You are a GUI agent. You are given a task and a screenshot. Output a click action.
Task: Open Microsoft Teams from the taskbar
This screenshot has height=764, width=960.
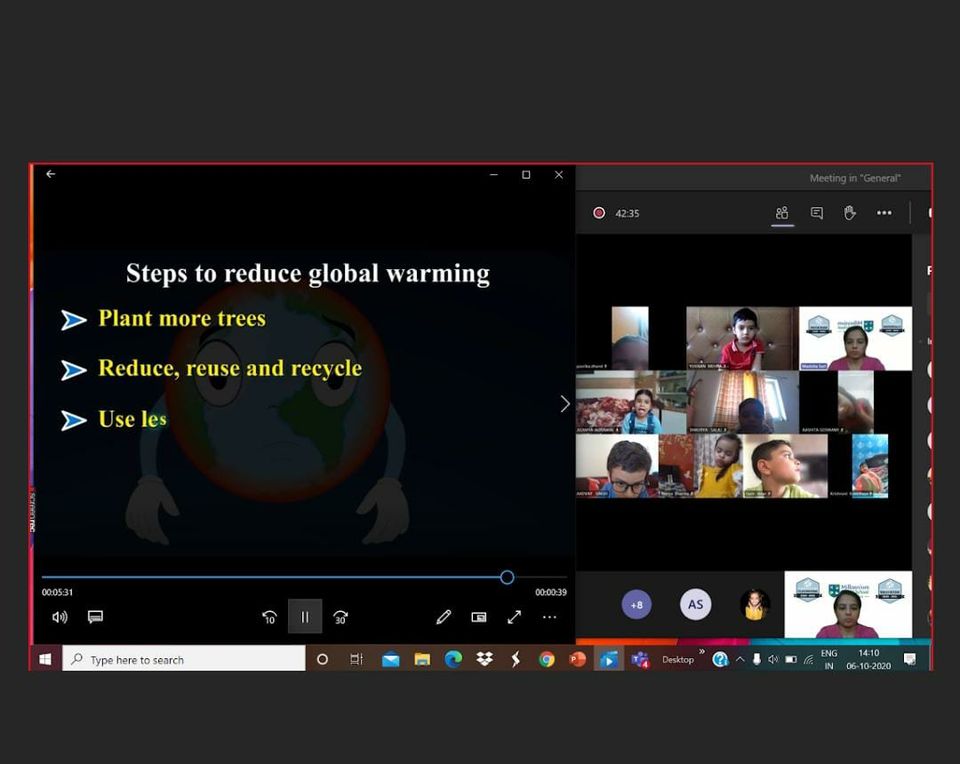pyautogui.click(x=640, y=660)
